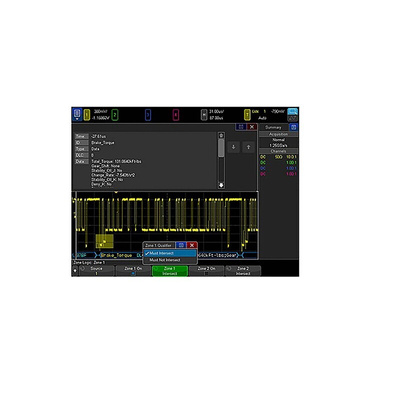This screenshot has width=400, height=400.
Task: Click layout icon of decode details dialog
Action: (241, 127)
